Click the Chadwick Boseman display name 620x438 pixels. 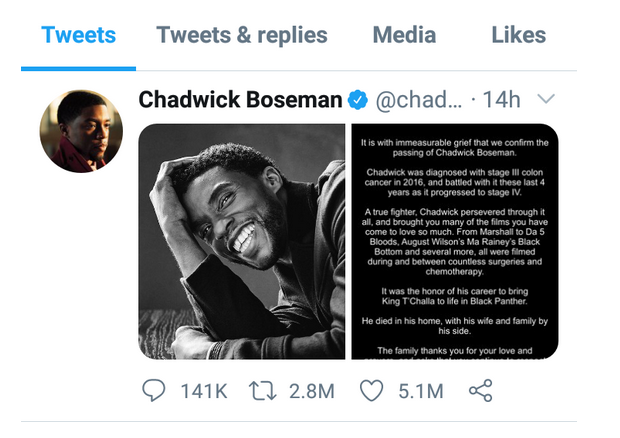[x=240, y=99]
